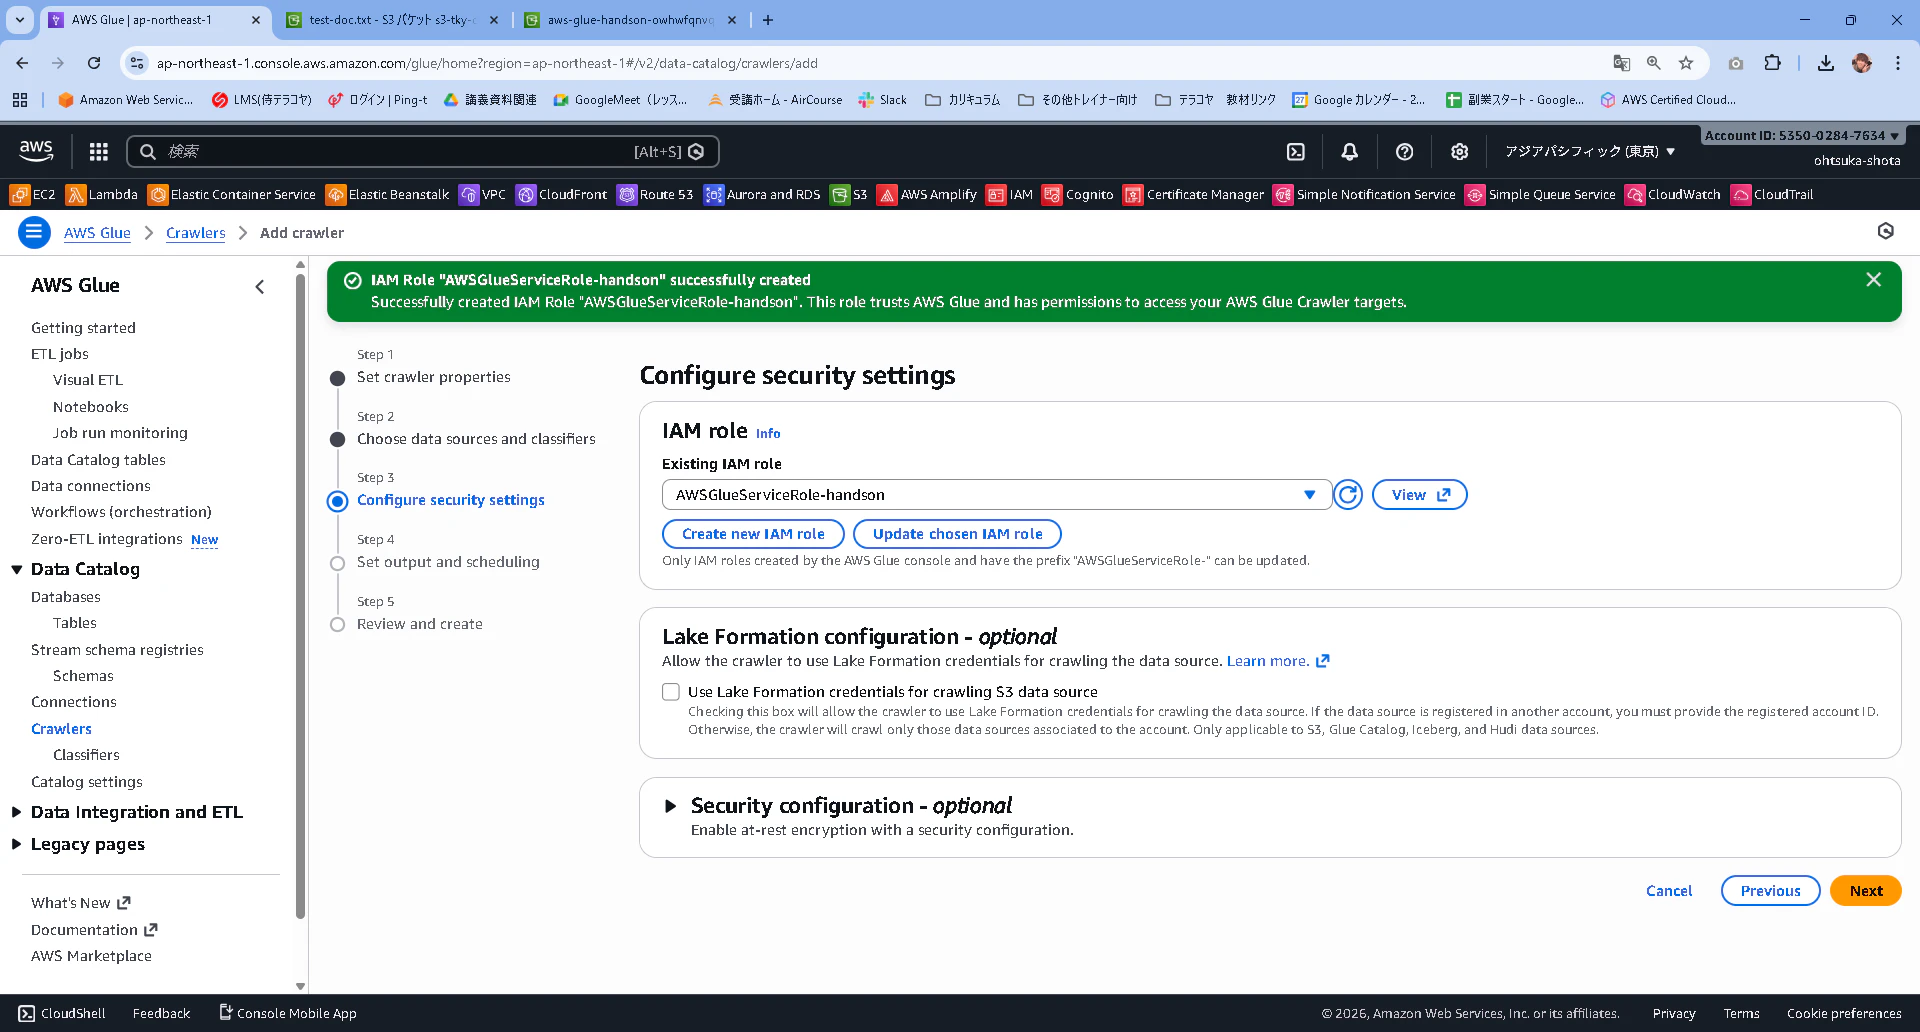
Task: Open the VPC favorite shortcut
Action: click(482, 195)
